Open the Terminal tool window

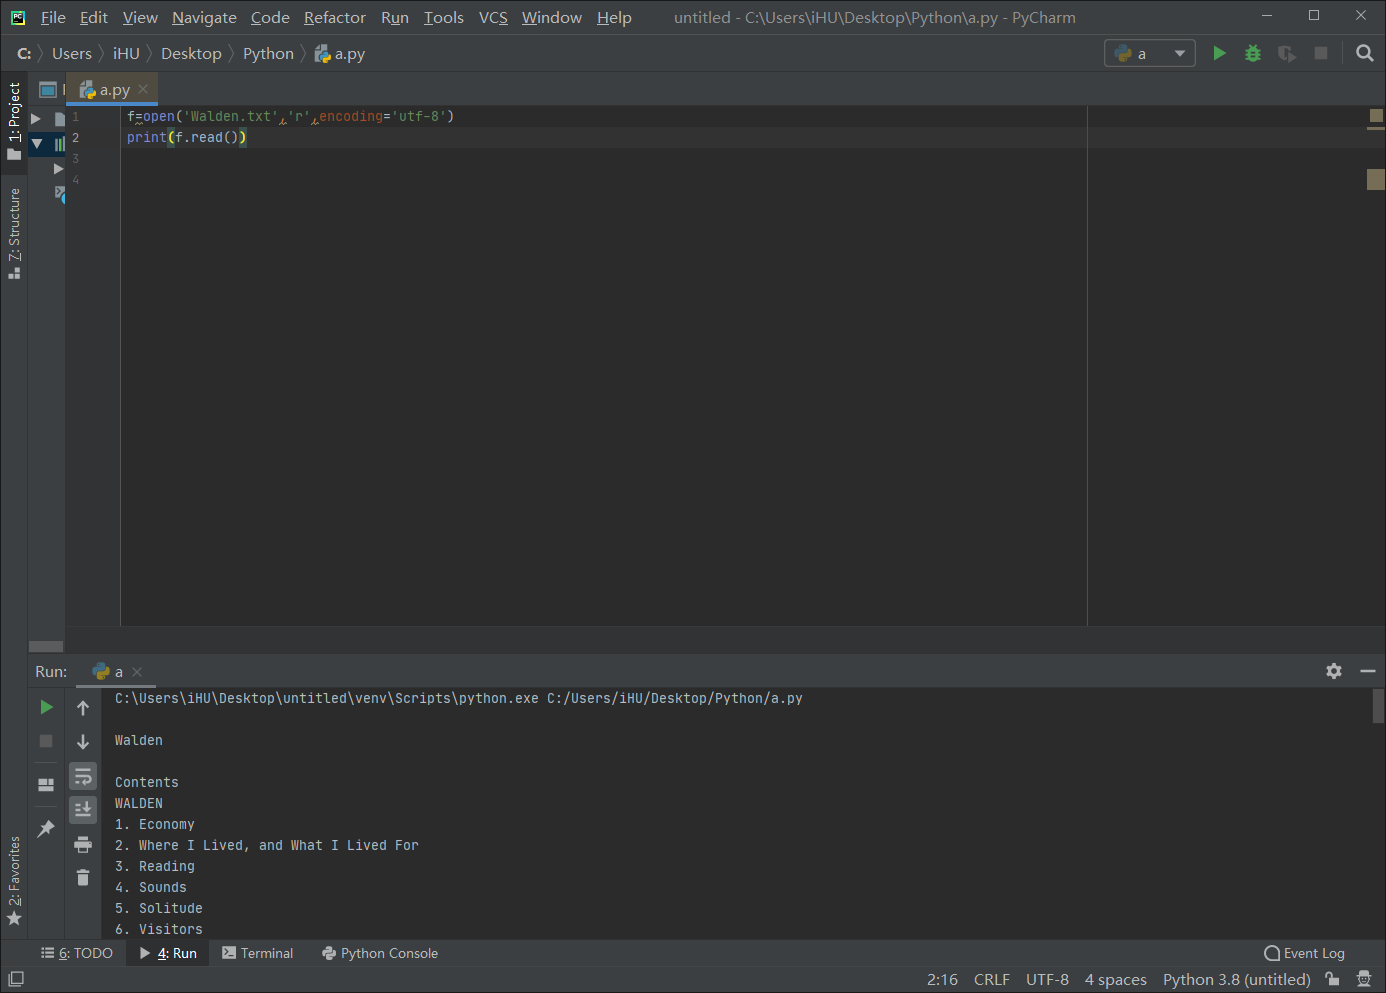pyautogui.click(x=258, y=953)
